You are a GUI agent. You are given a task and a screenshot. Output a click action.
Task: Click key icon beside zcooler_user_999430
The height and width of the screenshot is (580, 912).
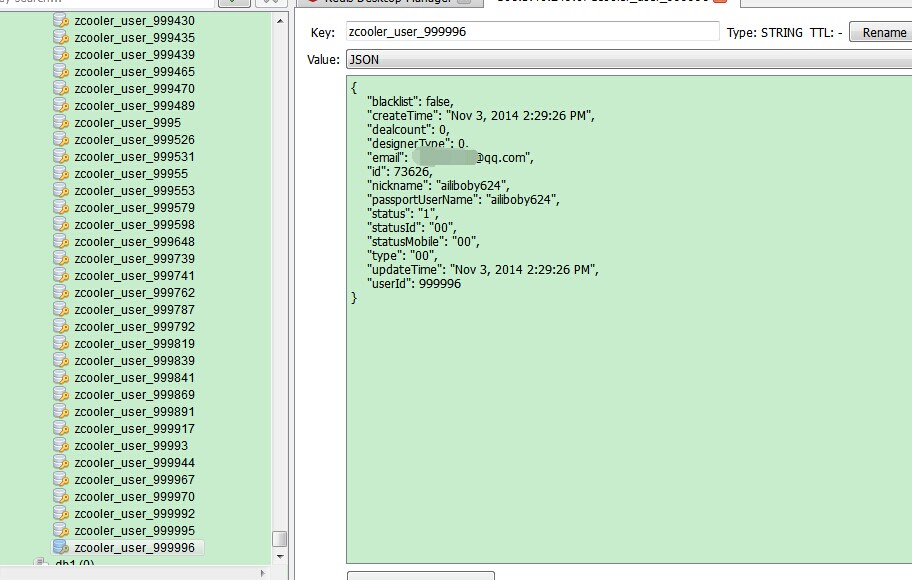click(x=61, y=20)
